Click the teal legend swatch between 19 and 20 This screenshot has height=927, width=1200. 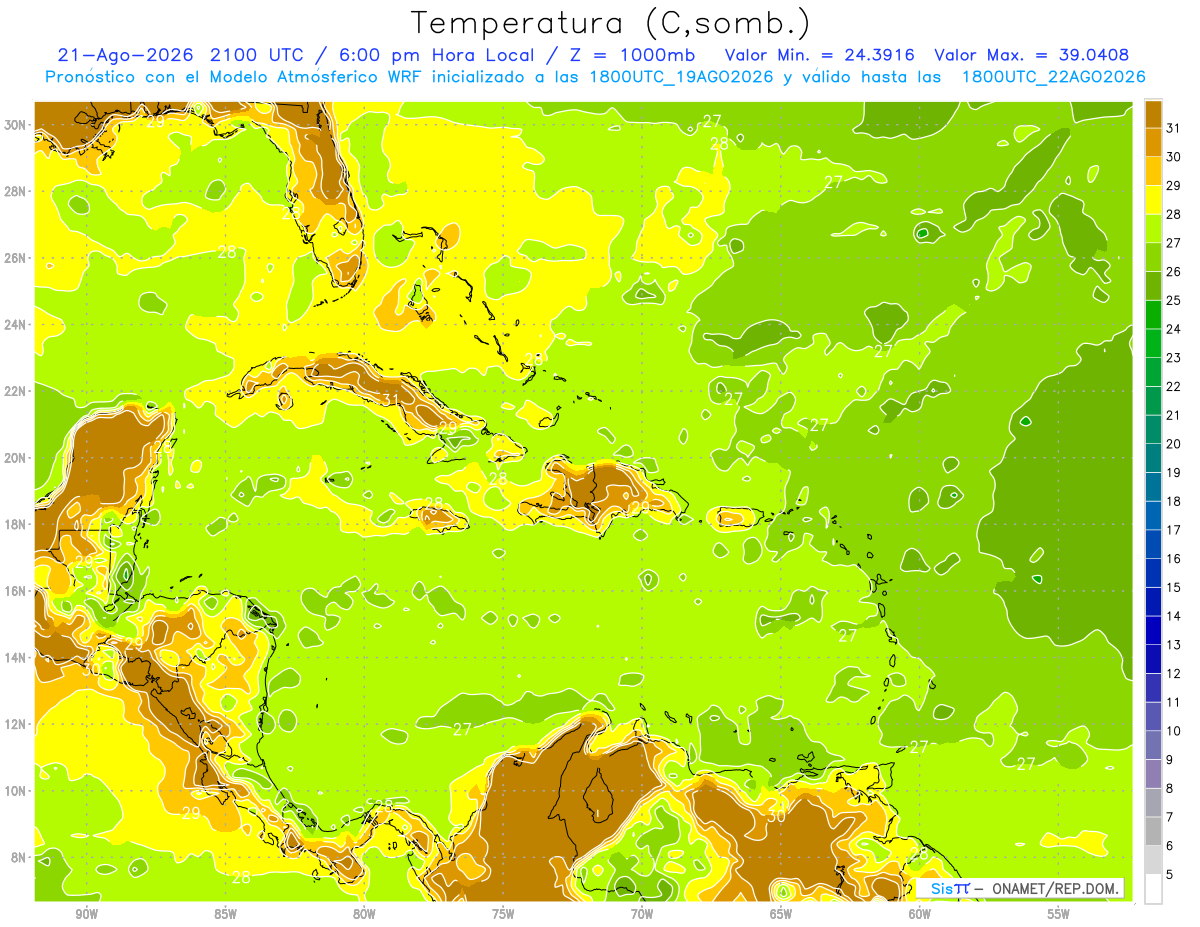click(1153, 458)
